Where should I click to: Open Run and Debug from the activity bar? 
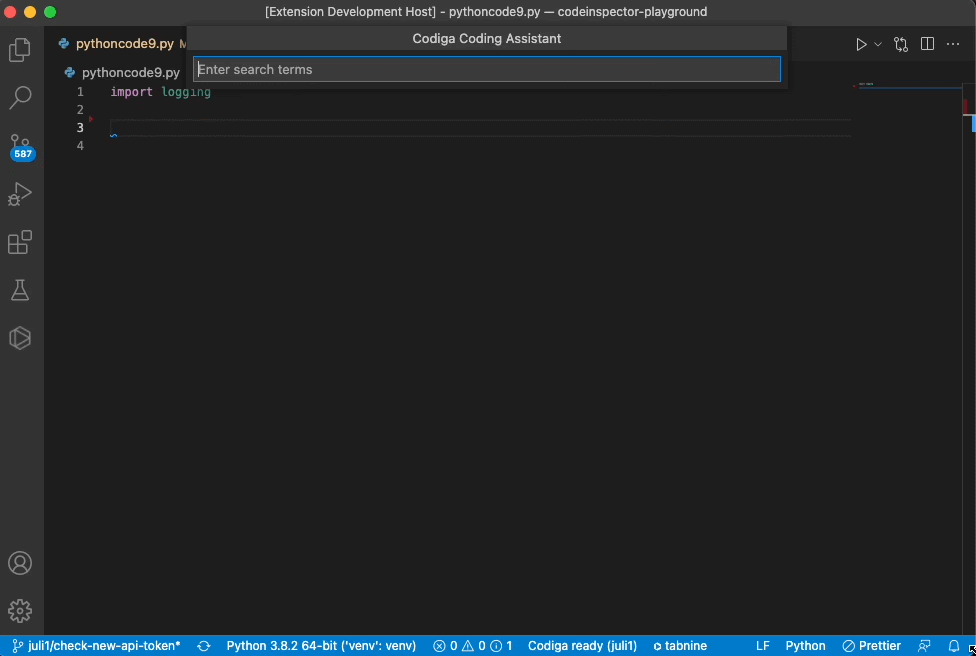click(x=22, y=194)
